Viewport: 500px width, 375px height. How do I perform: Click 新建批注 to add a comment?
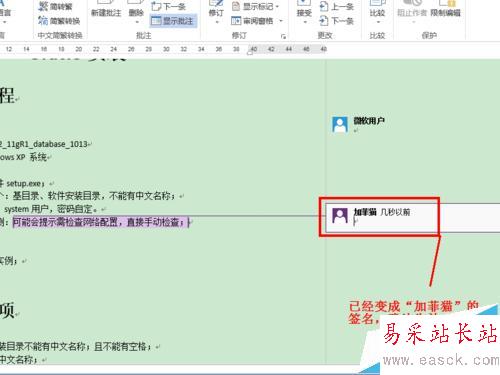[x=106, y=13]
